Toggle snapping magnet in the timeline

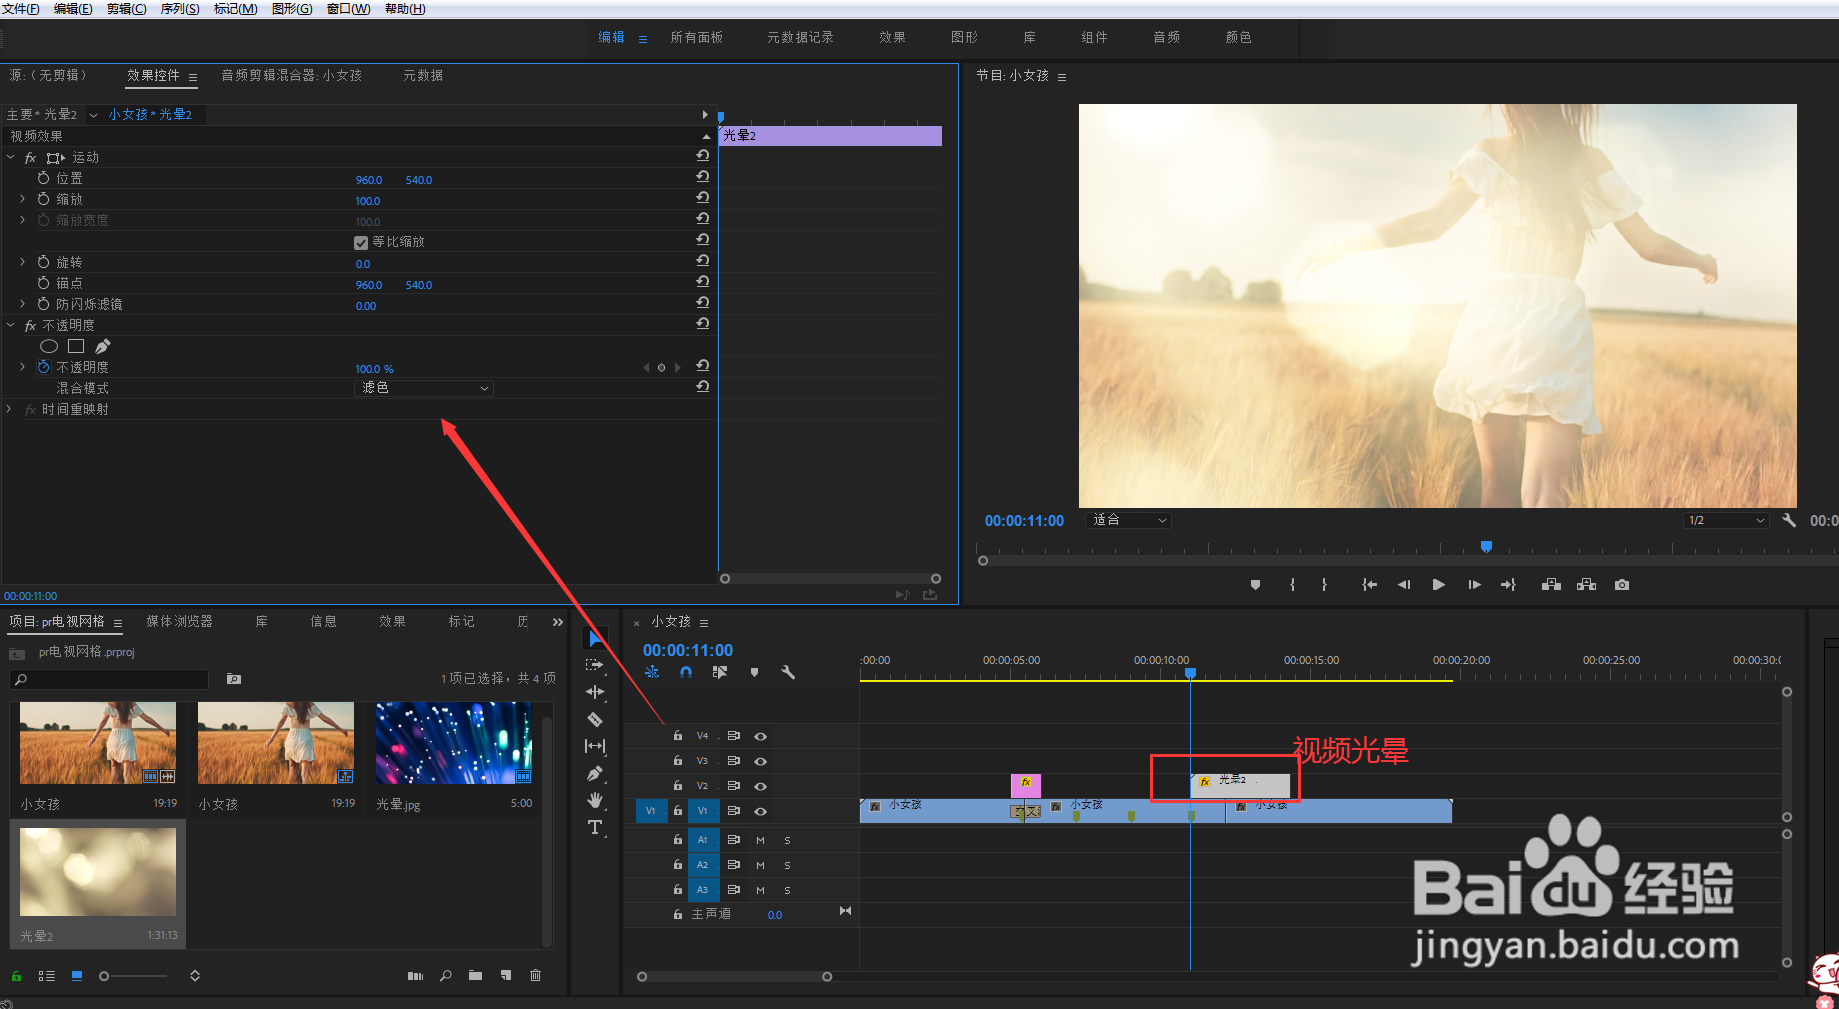686,673
